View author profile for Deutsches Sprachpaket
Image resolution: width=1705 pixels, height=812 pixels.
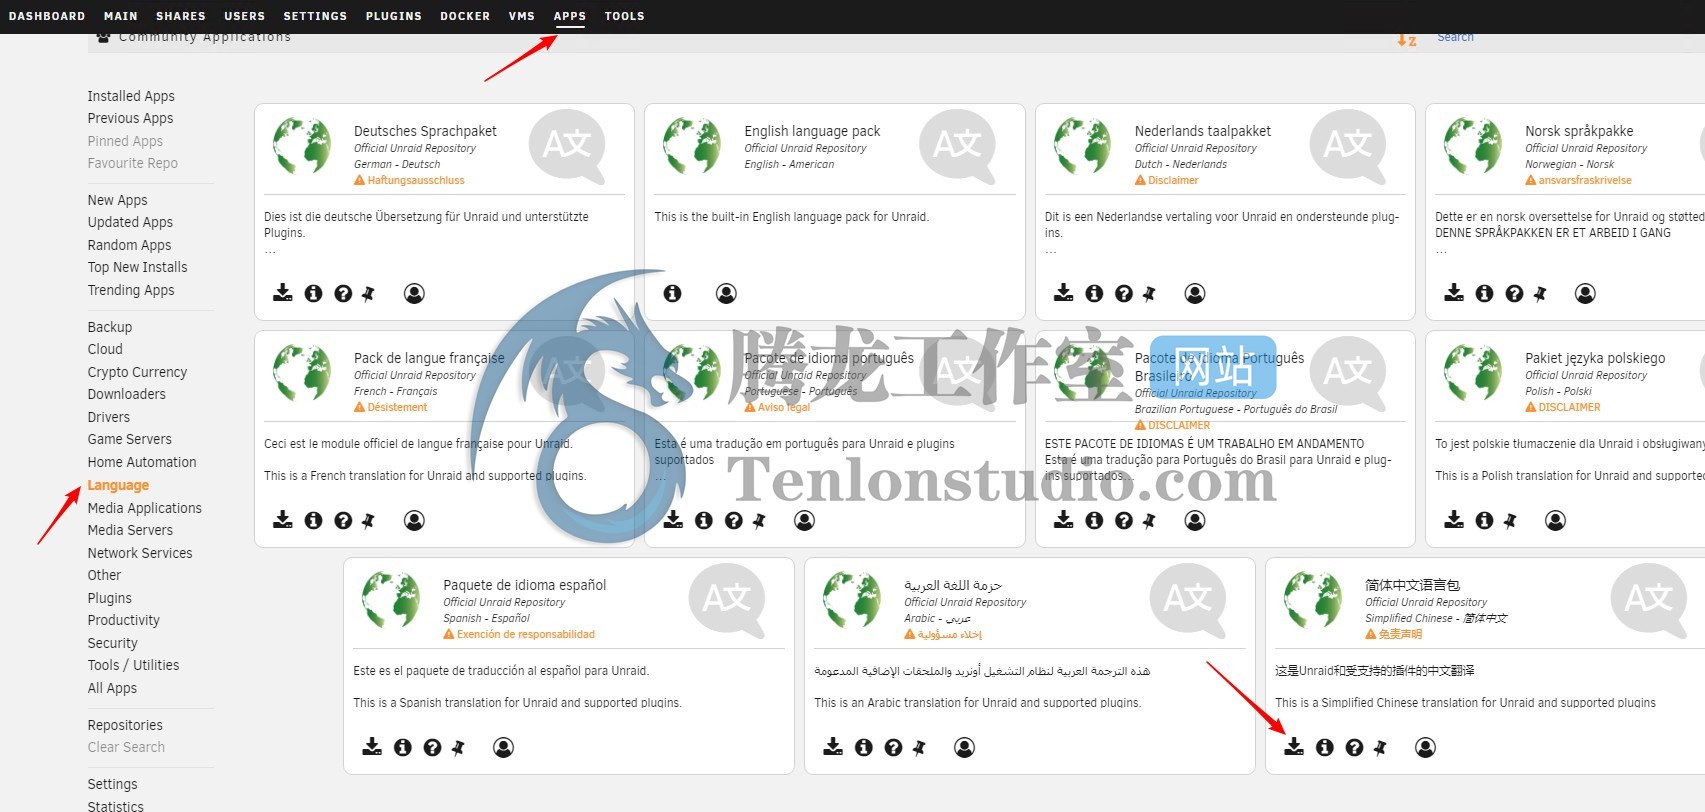tap(414, 293)
